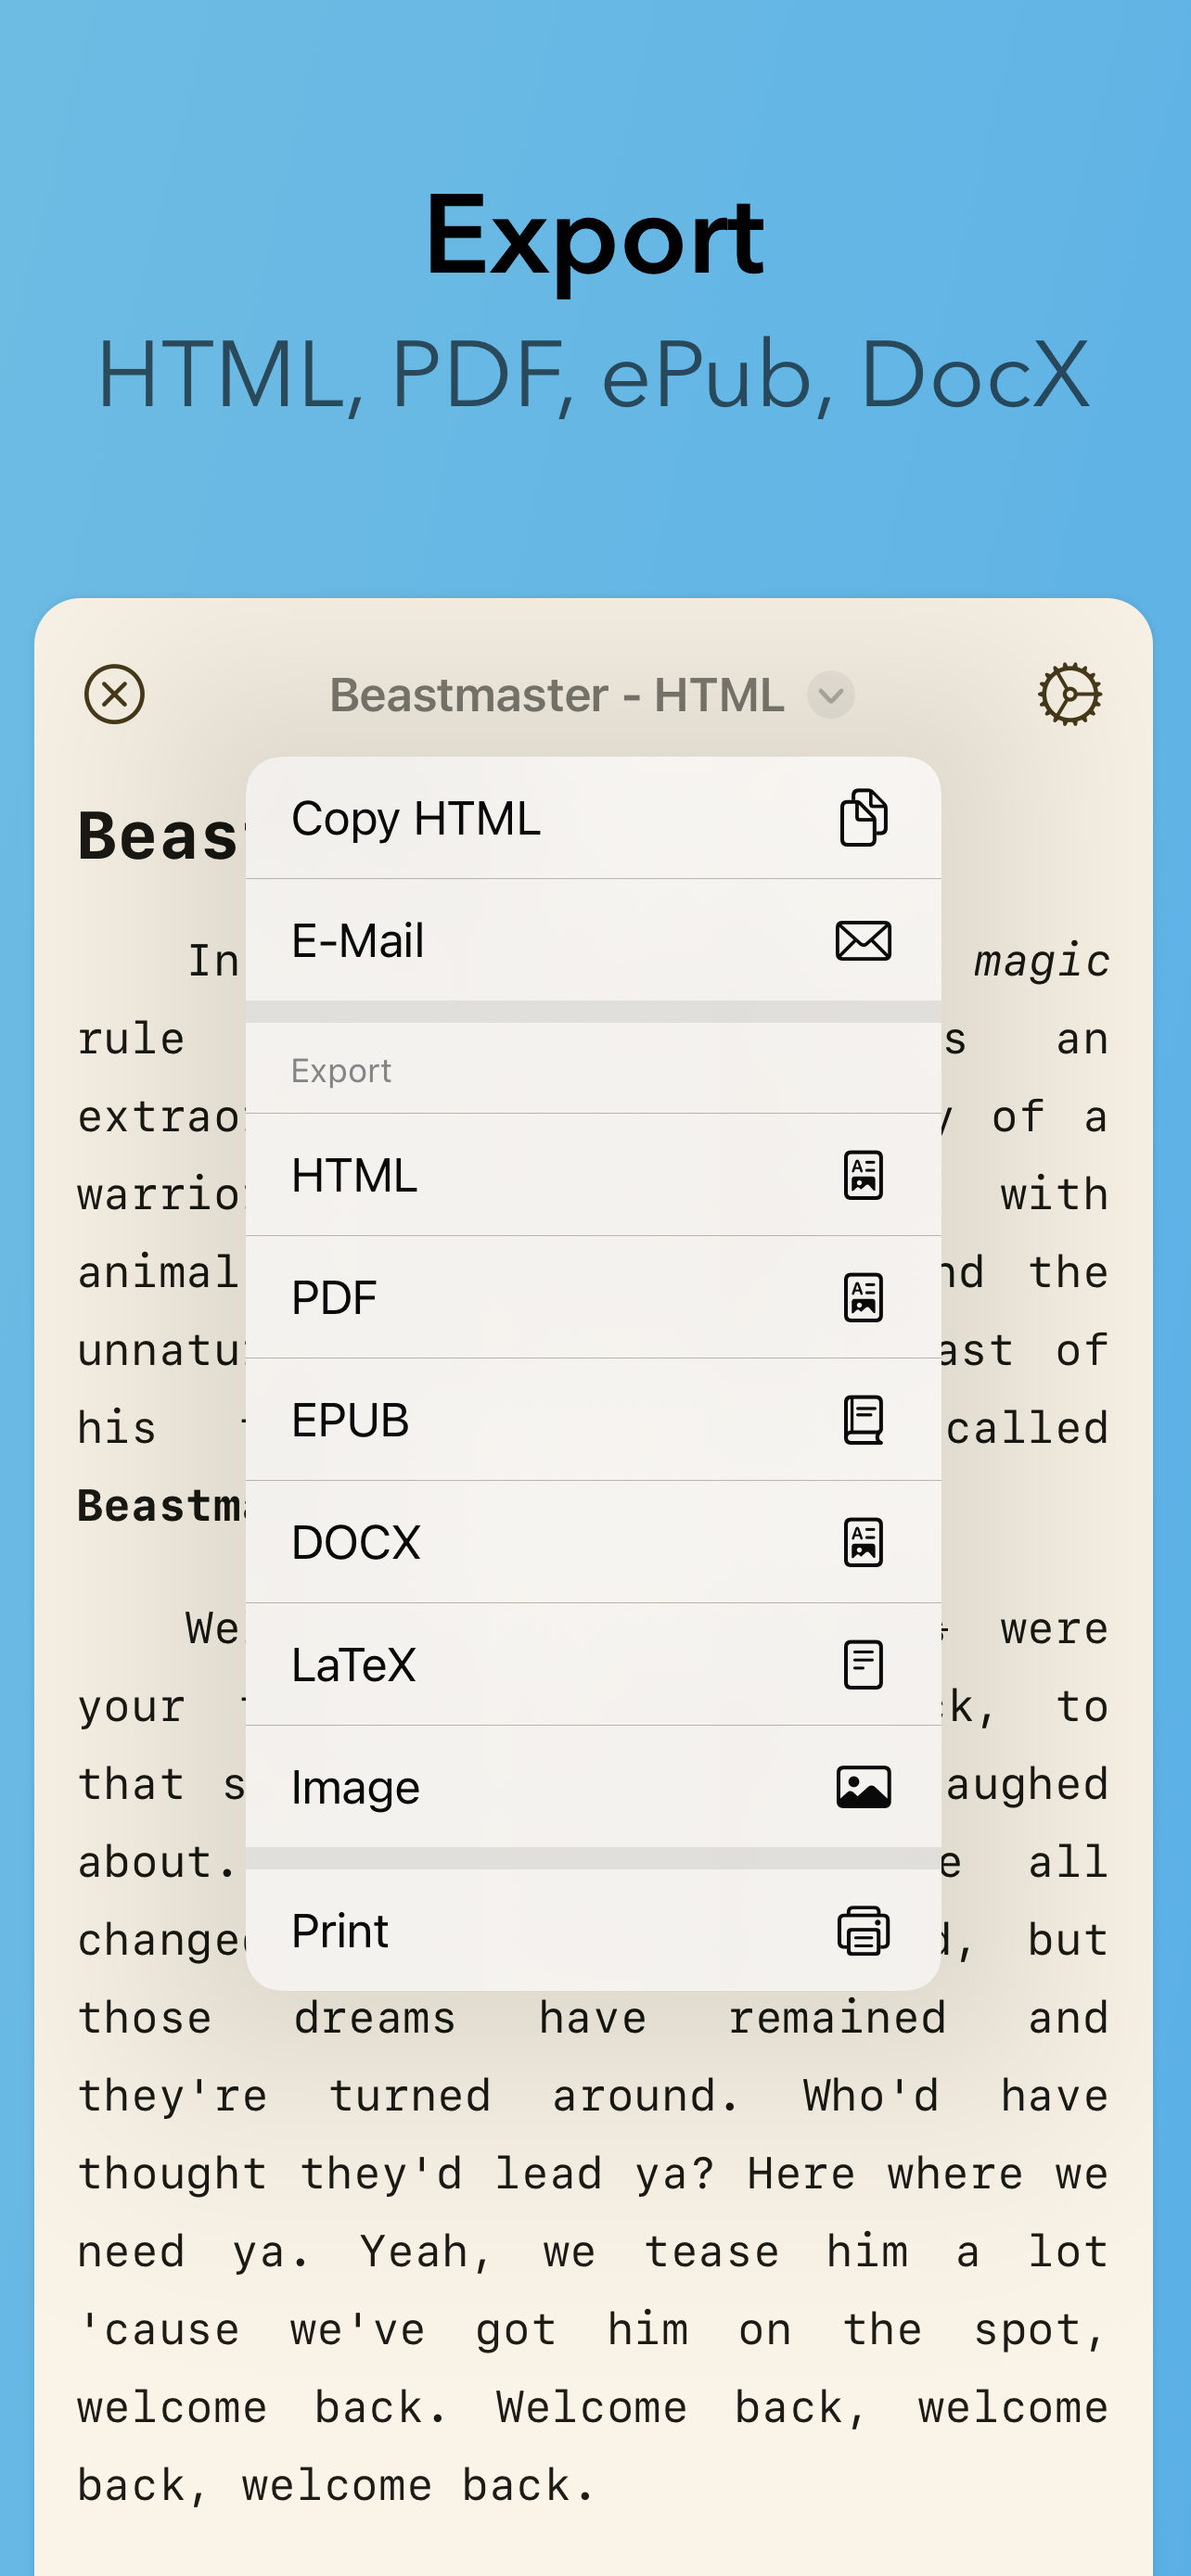1191x2576 pixels.
Task: Click the italic word 'magic' in preview
Action: coord(1041,961)
